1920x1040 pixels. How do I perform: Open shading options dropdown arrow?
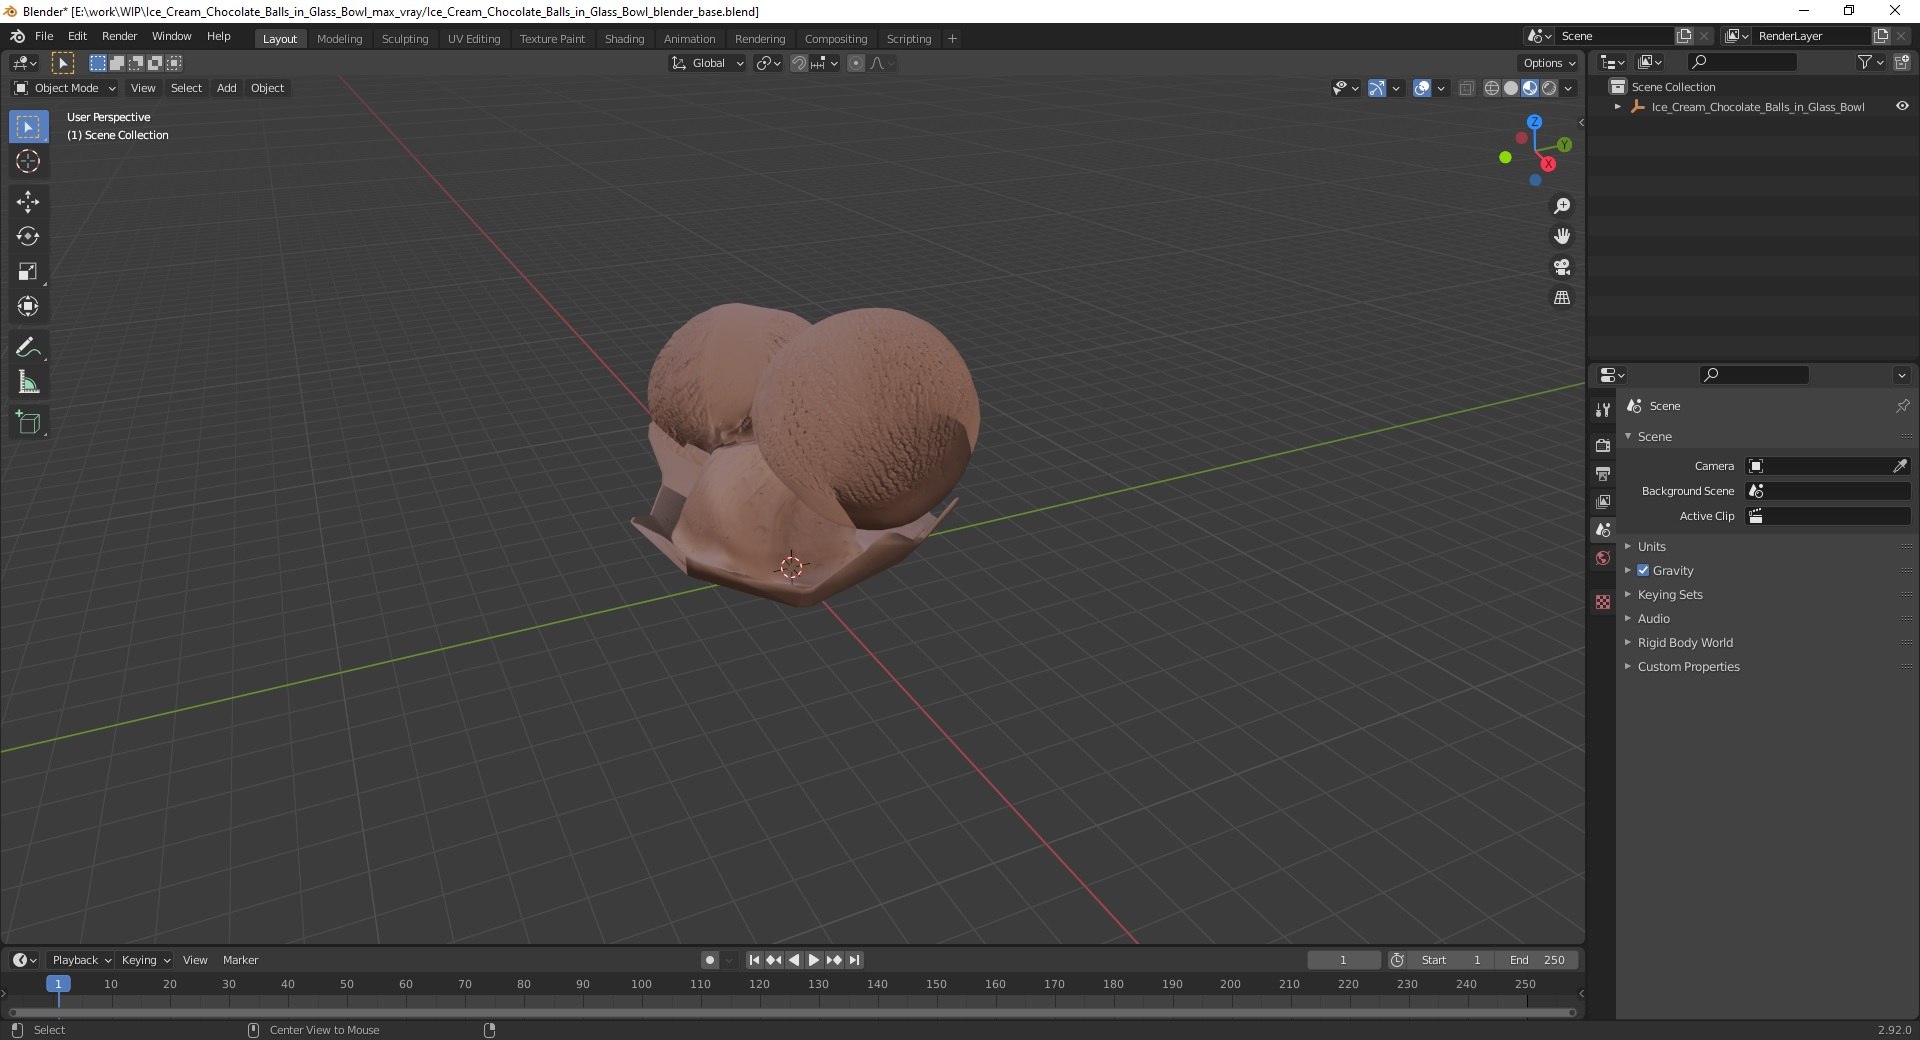click(x=1569, y=88)
